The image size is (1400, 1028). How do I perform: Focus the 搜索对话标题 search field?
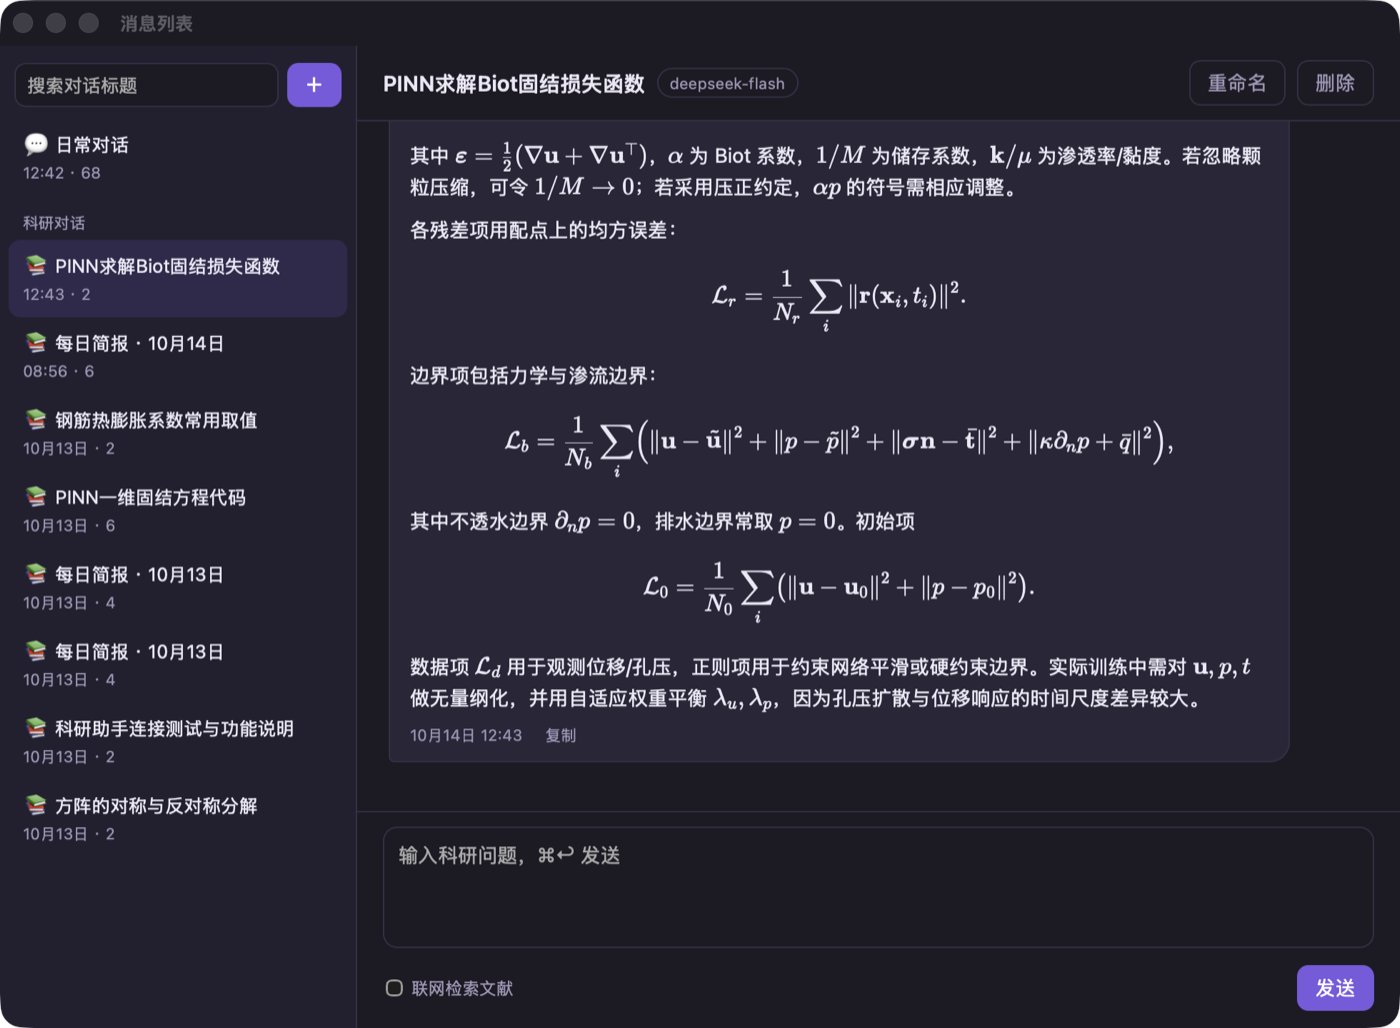(146, 85)
